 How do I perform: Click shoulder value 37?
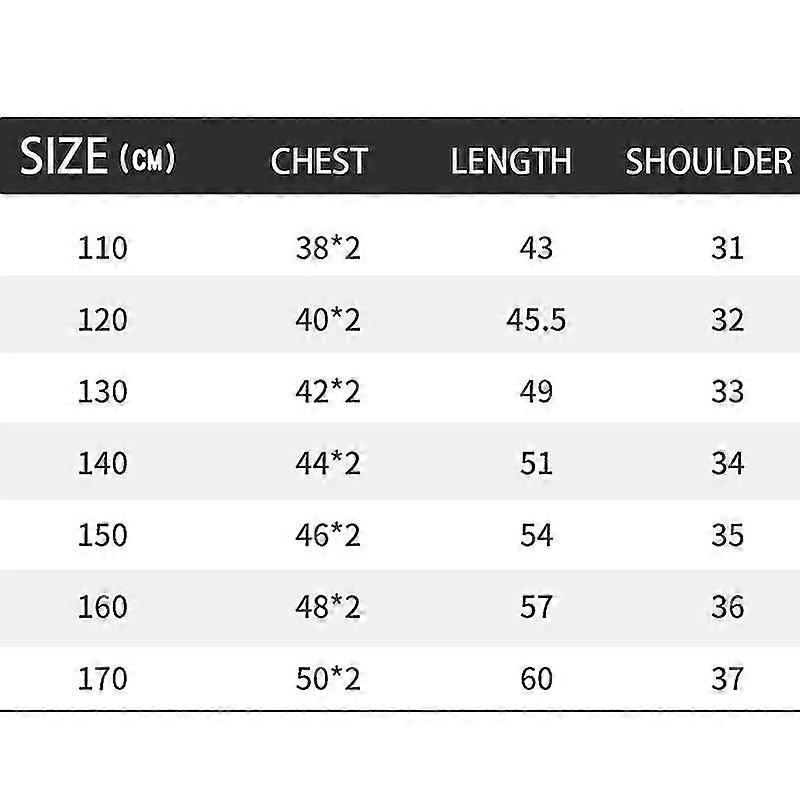click(x=728, y=679)
